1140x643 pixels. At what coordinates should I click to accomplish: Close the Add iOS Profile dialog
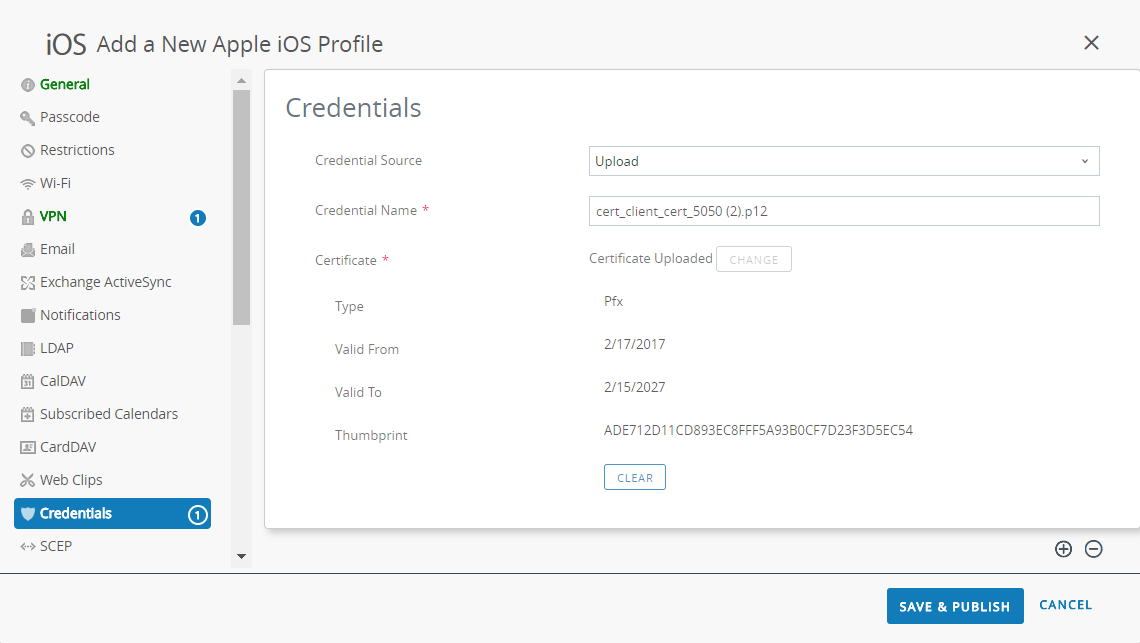(x=1091, y=42)
